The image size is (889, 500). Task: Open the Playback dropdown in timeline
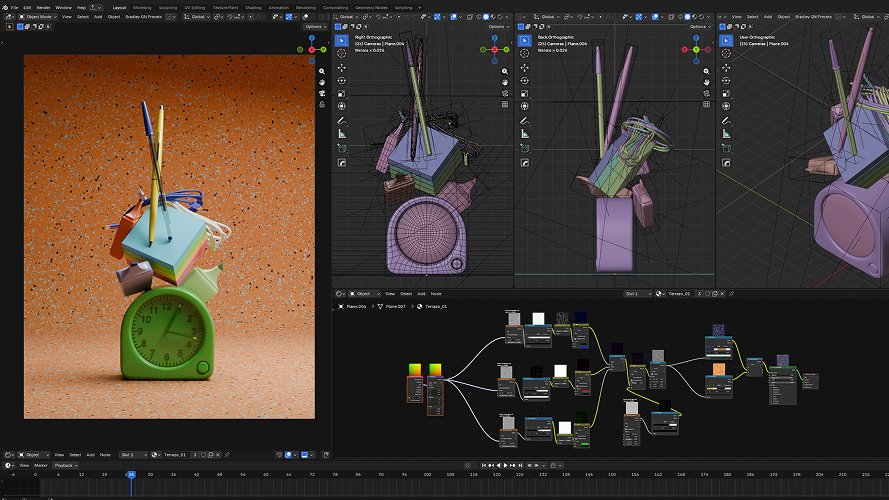pyautogui.click(x=66, y=465)
